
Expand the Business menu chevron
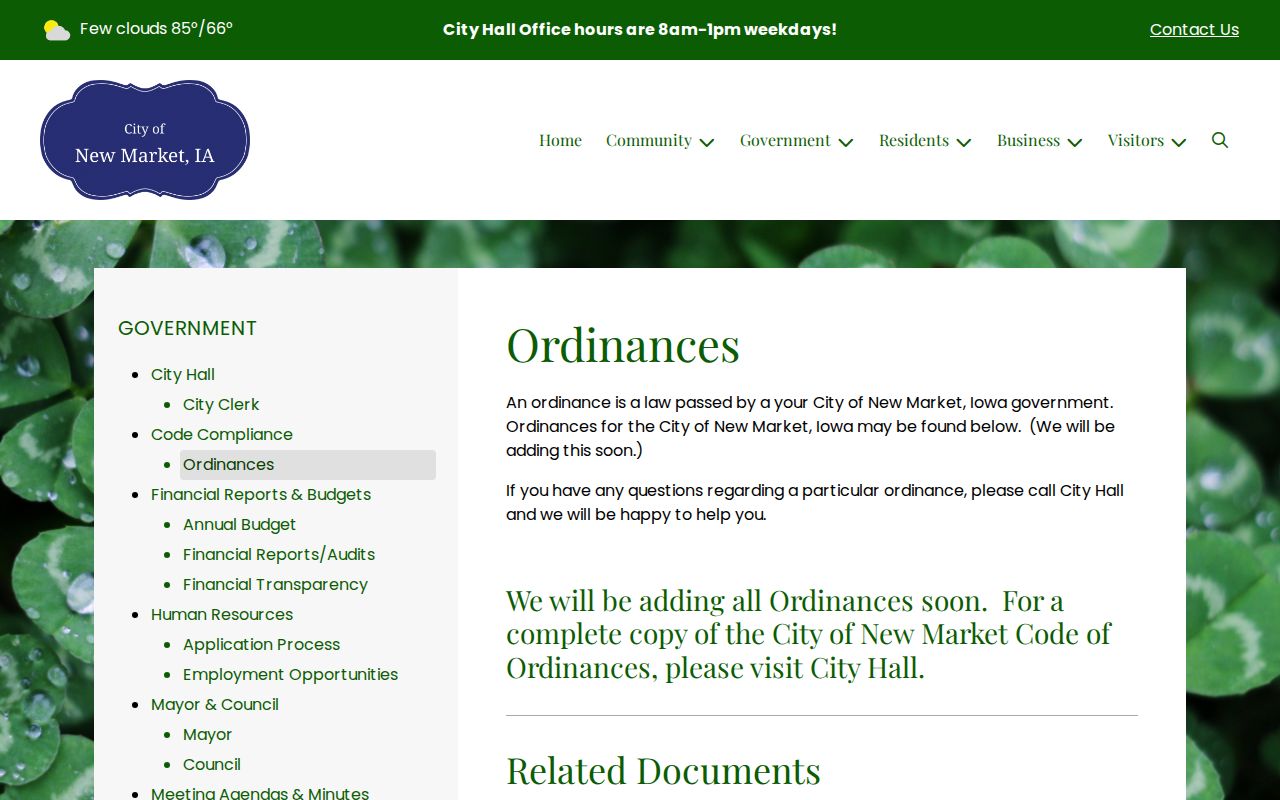1075,142
